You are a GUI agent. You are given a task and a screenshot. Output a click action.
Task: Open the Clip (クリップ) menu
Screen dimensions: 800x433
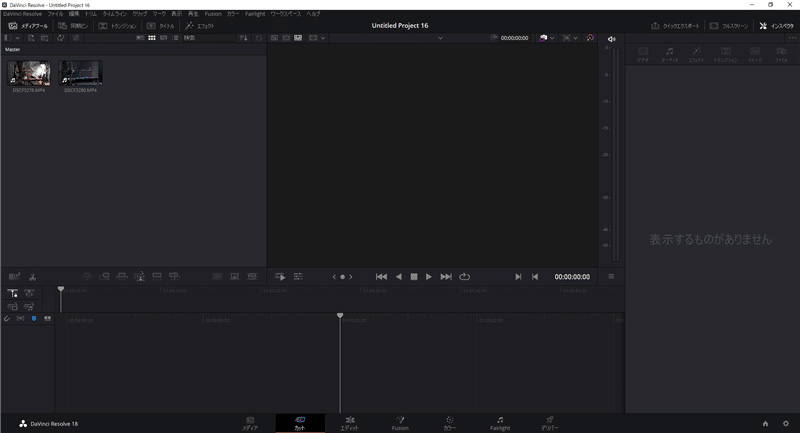(140, 14)
